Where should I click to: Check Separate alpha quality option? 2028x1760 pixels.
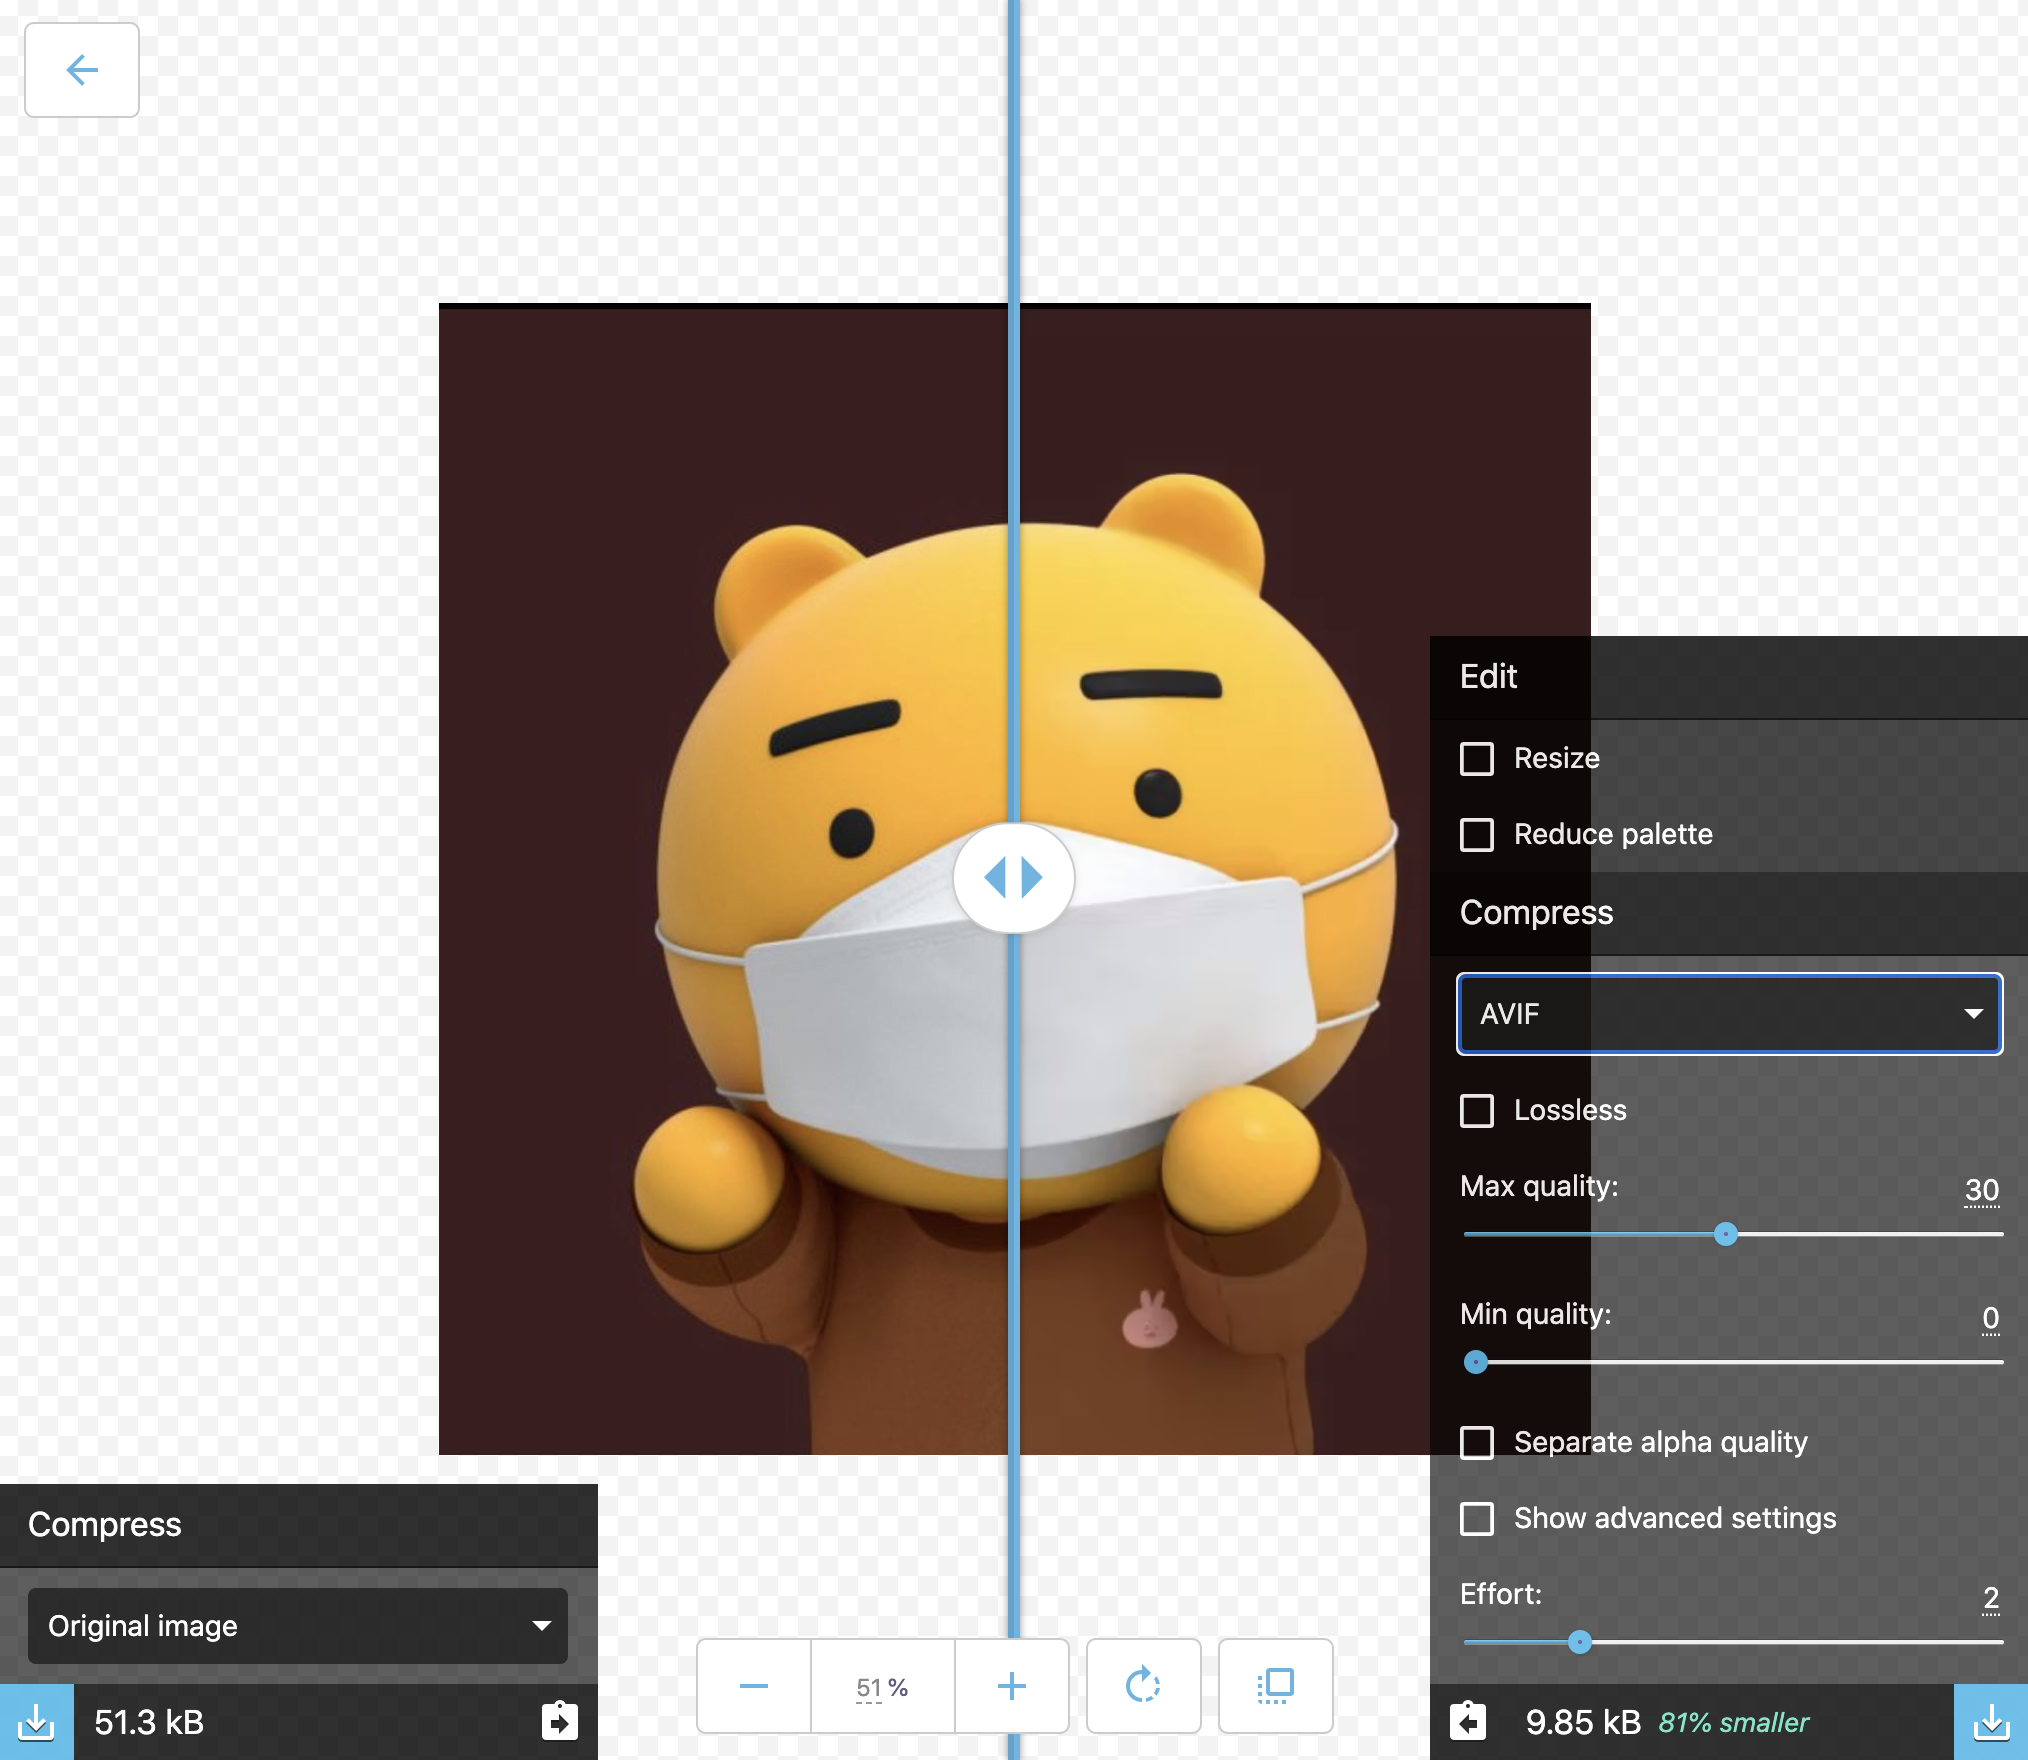(x=1477, y=1443)
